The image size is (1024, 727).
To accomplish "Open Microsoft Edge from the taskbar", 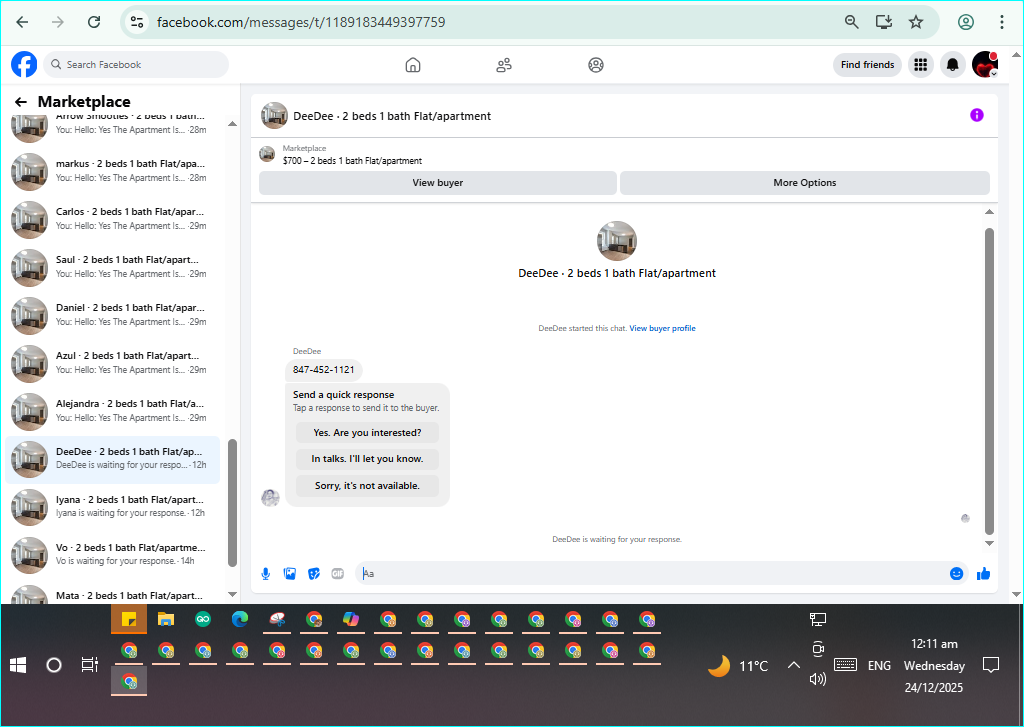I will point(240,620).
